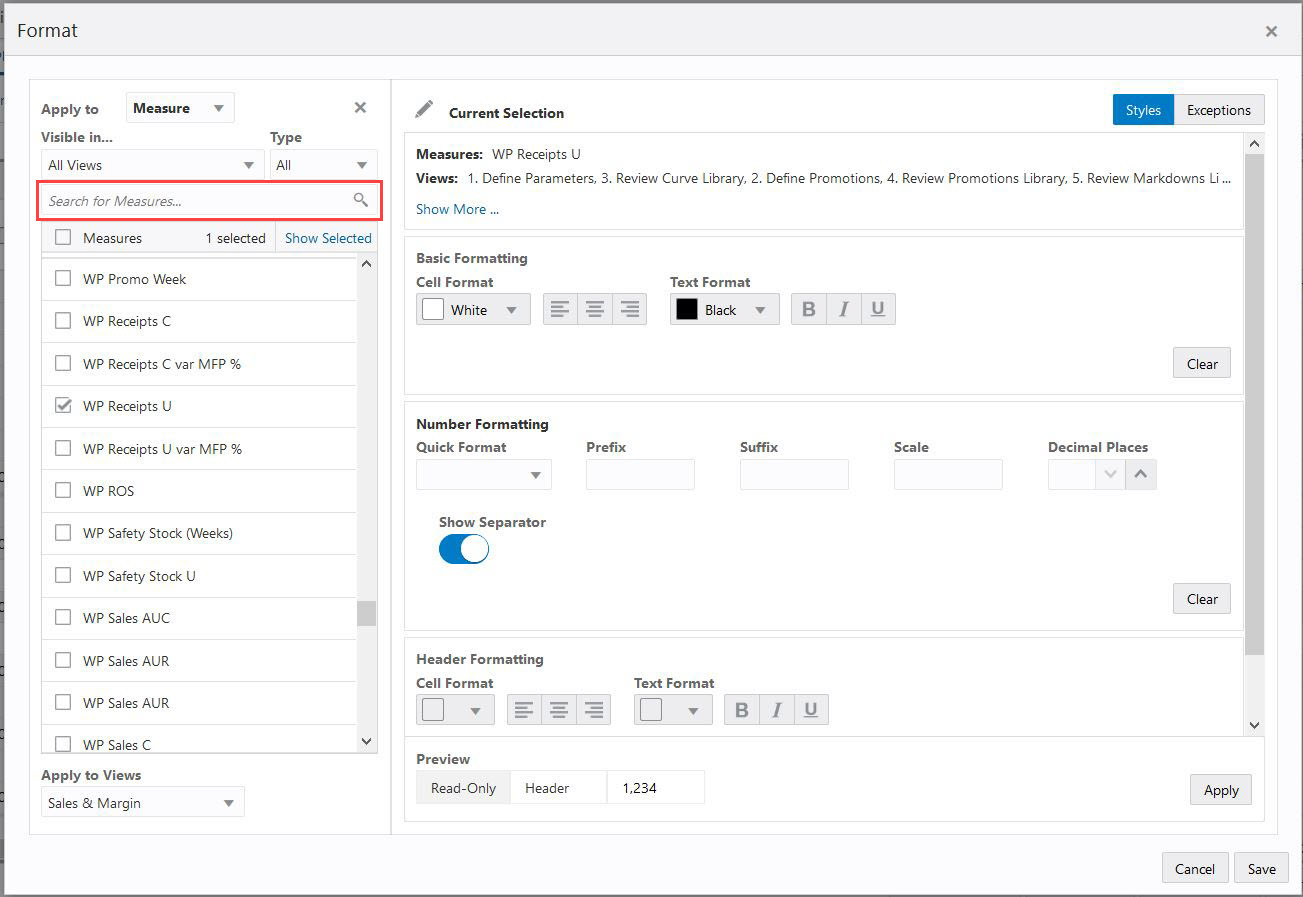The height and width of the screenshot is (897, 1303).
Task: Click the measures list scroll-down arrow
Action: pyautogui.click(x=366, y=741)
